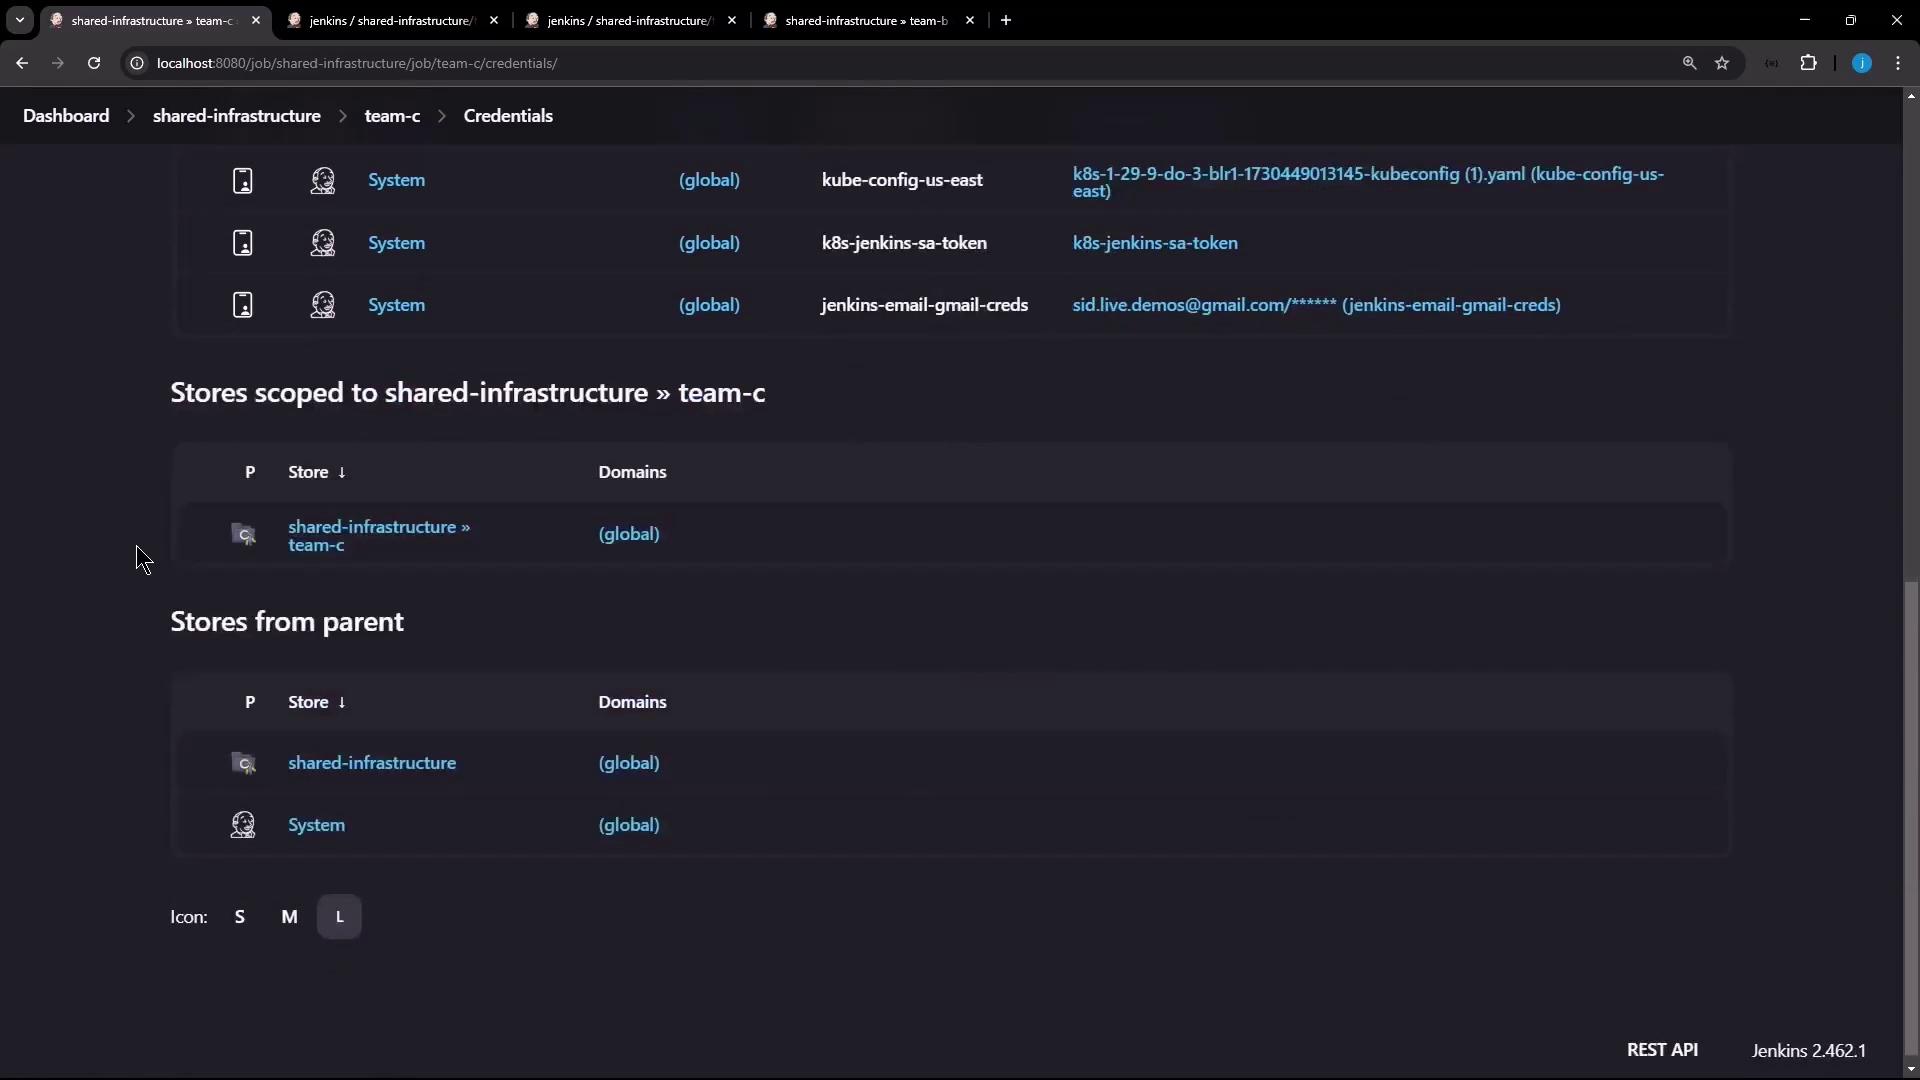Set icon size to M
Screen dimensions: 1920x1080
(x=289, y=917)
